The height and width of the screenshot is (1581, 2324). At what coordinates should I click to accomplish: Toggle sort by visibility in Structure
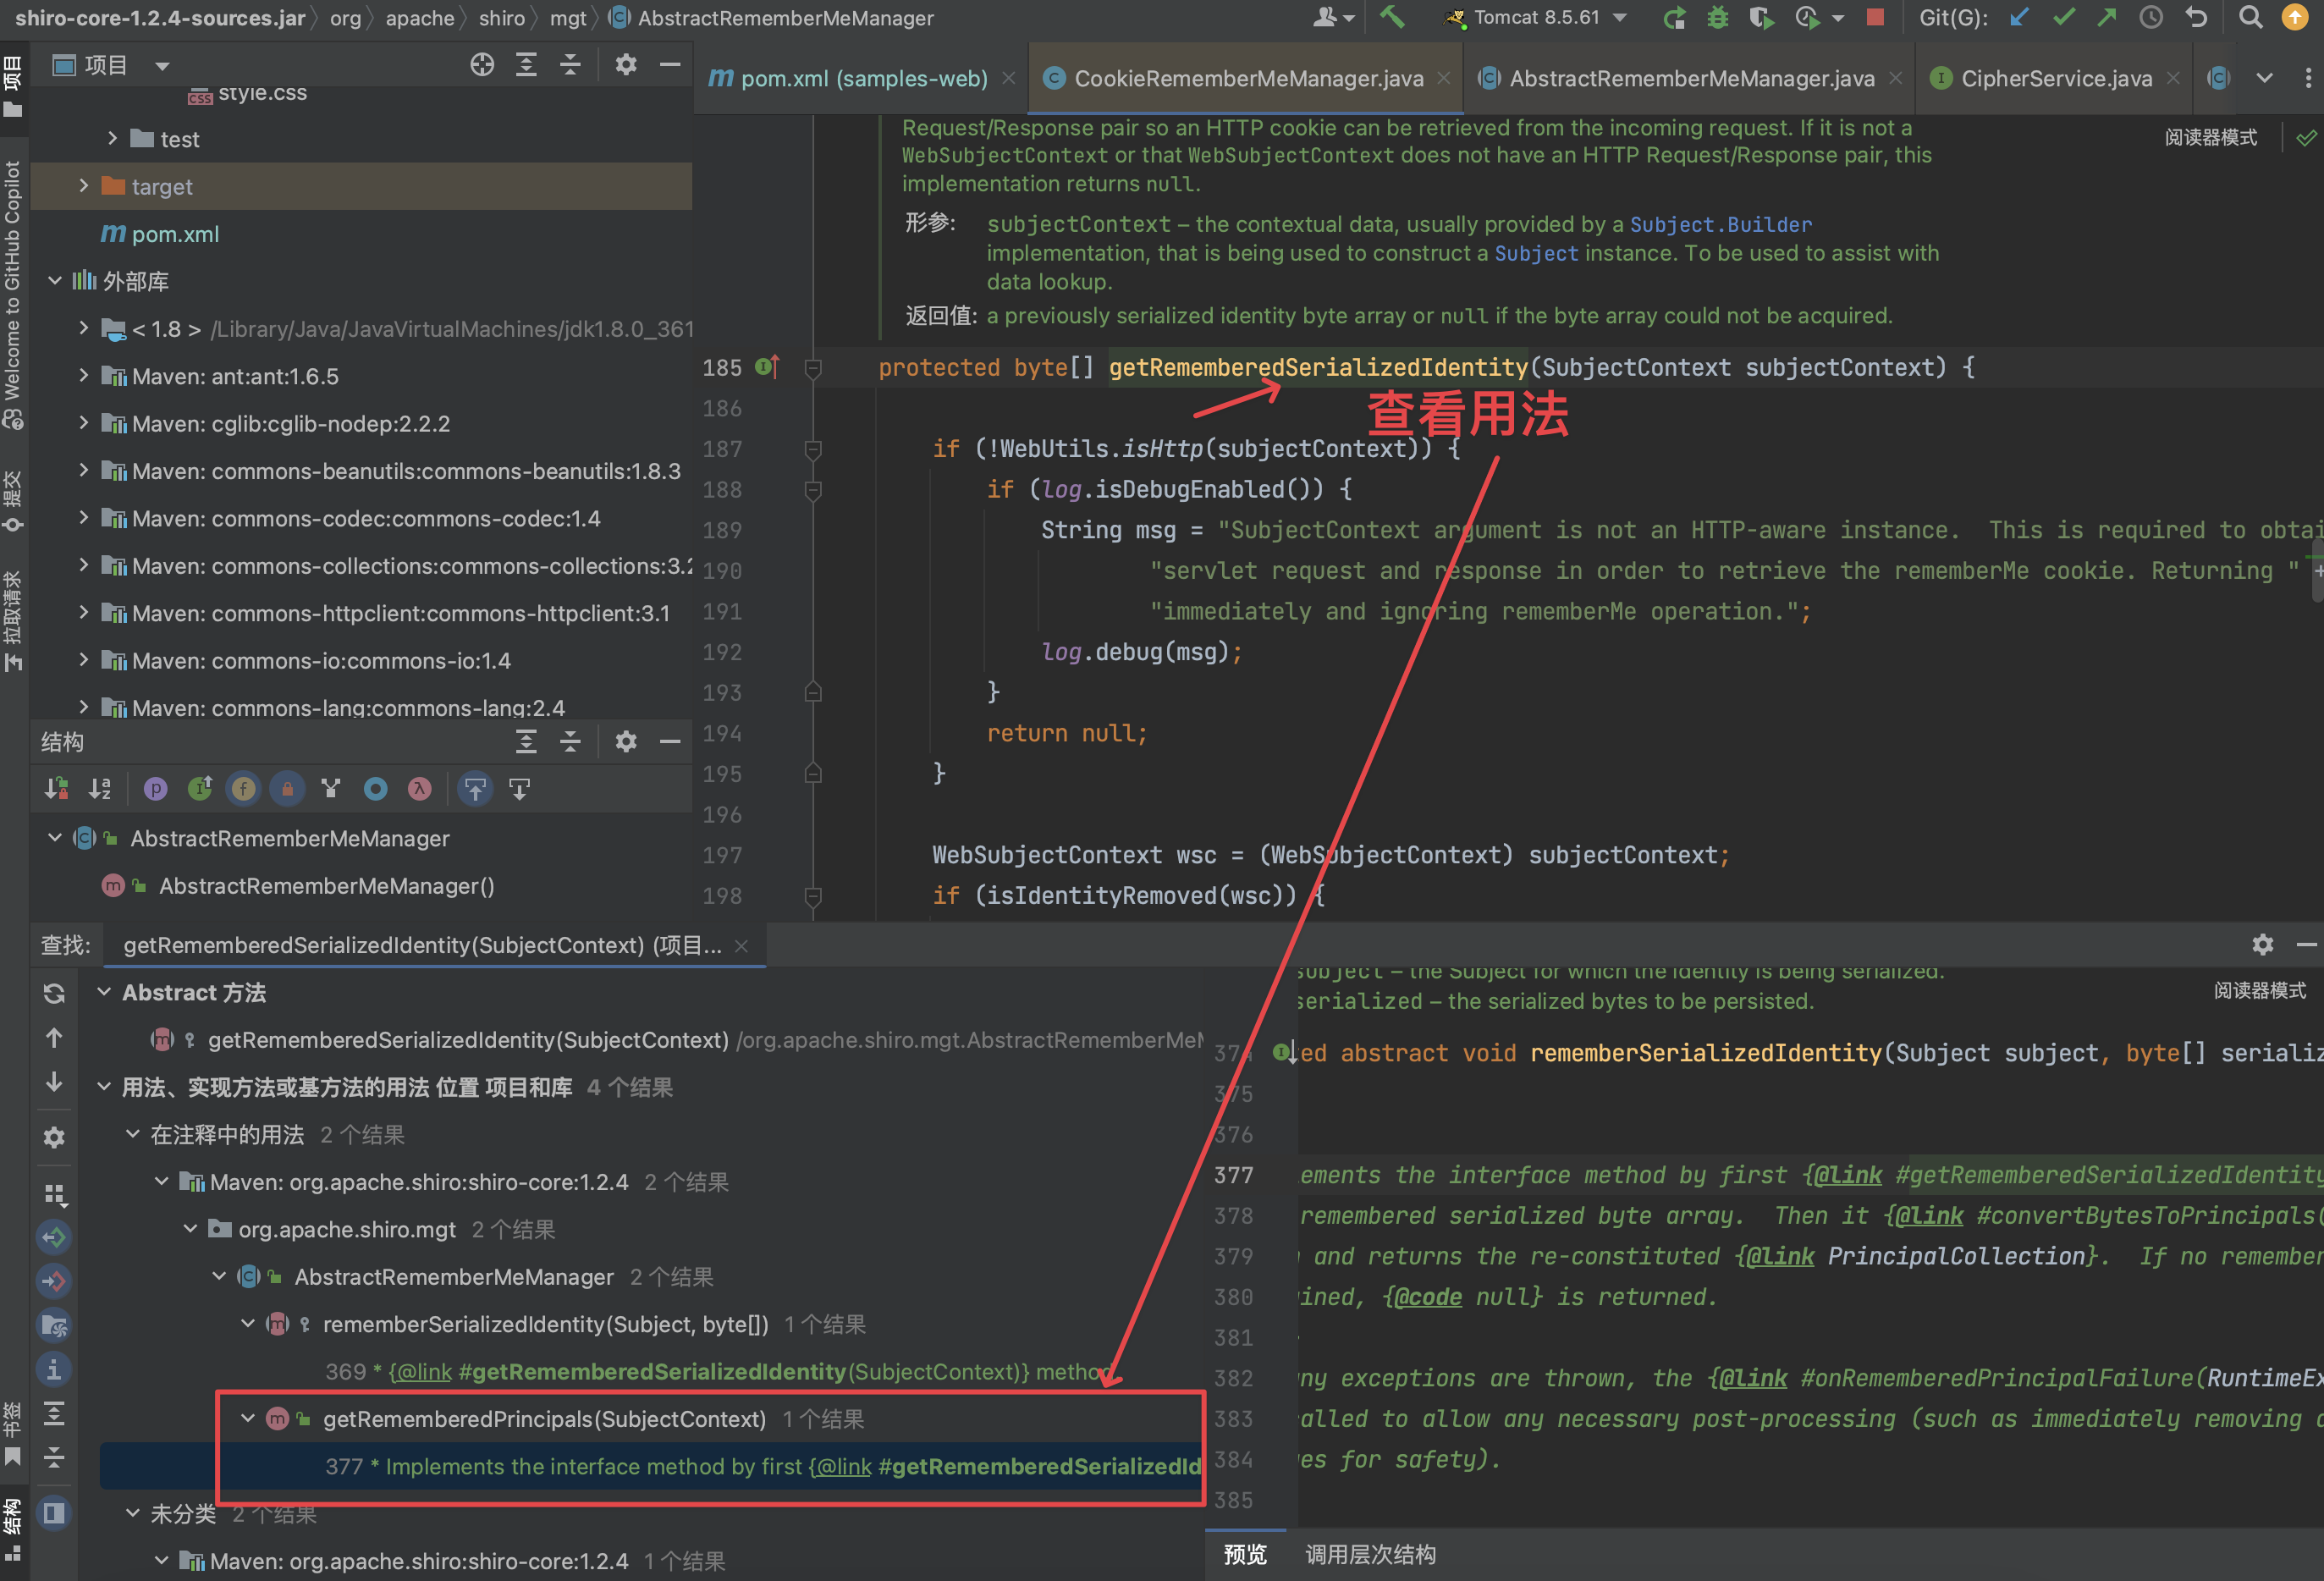[56, 789]
